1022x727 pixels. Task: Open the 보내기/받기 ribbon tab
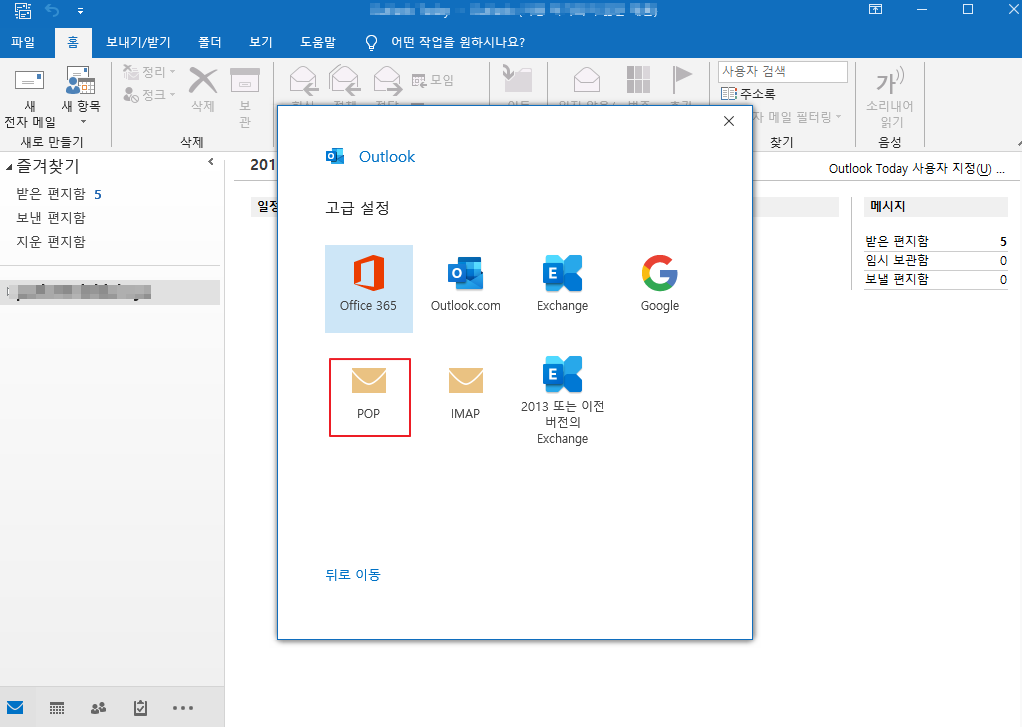138,42
